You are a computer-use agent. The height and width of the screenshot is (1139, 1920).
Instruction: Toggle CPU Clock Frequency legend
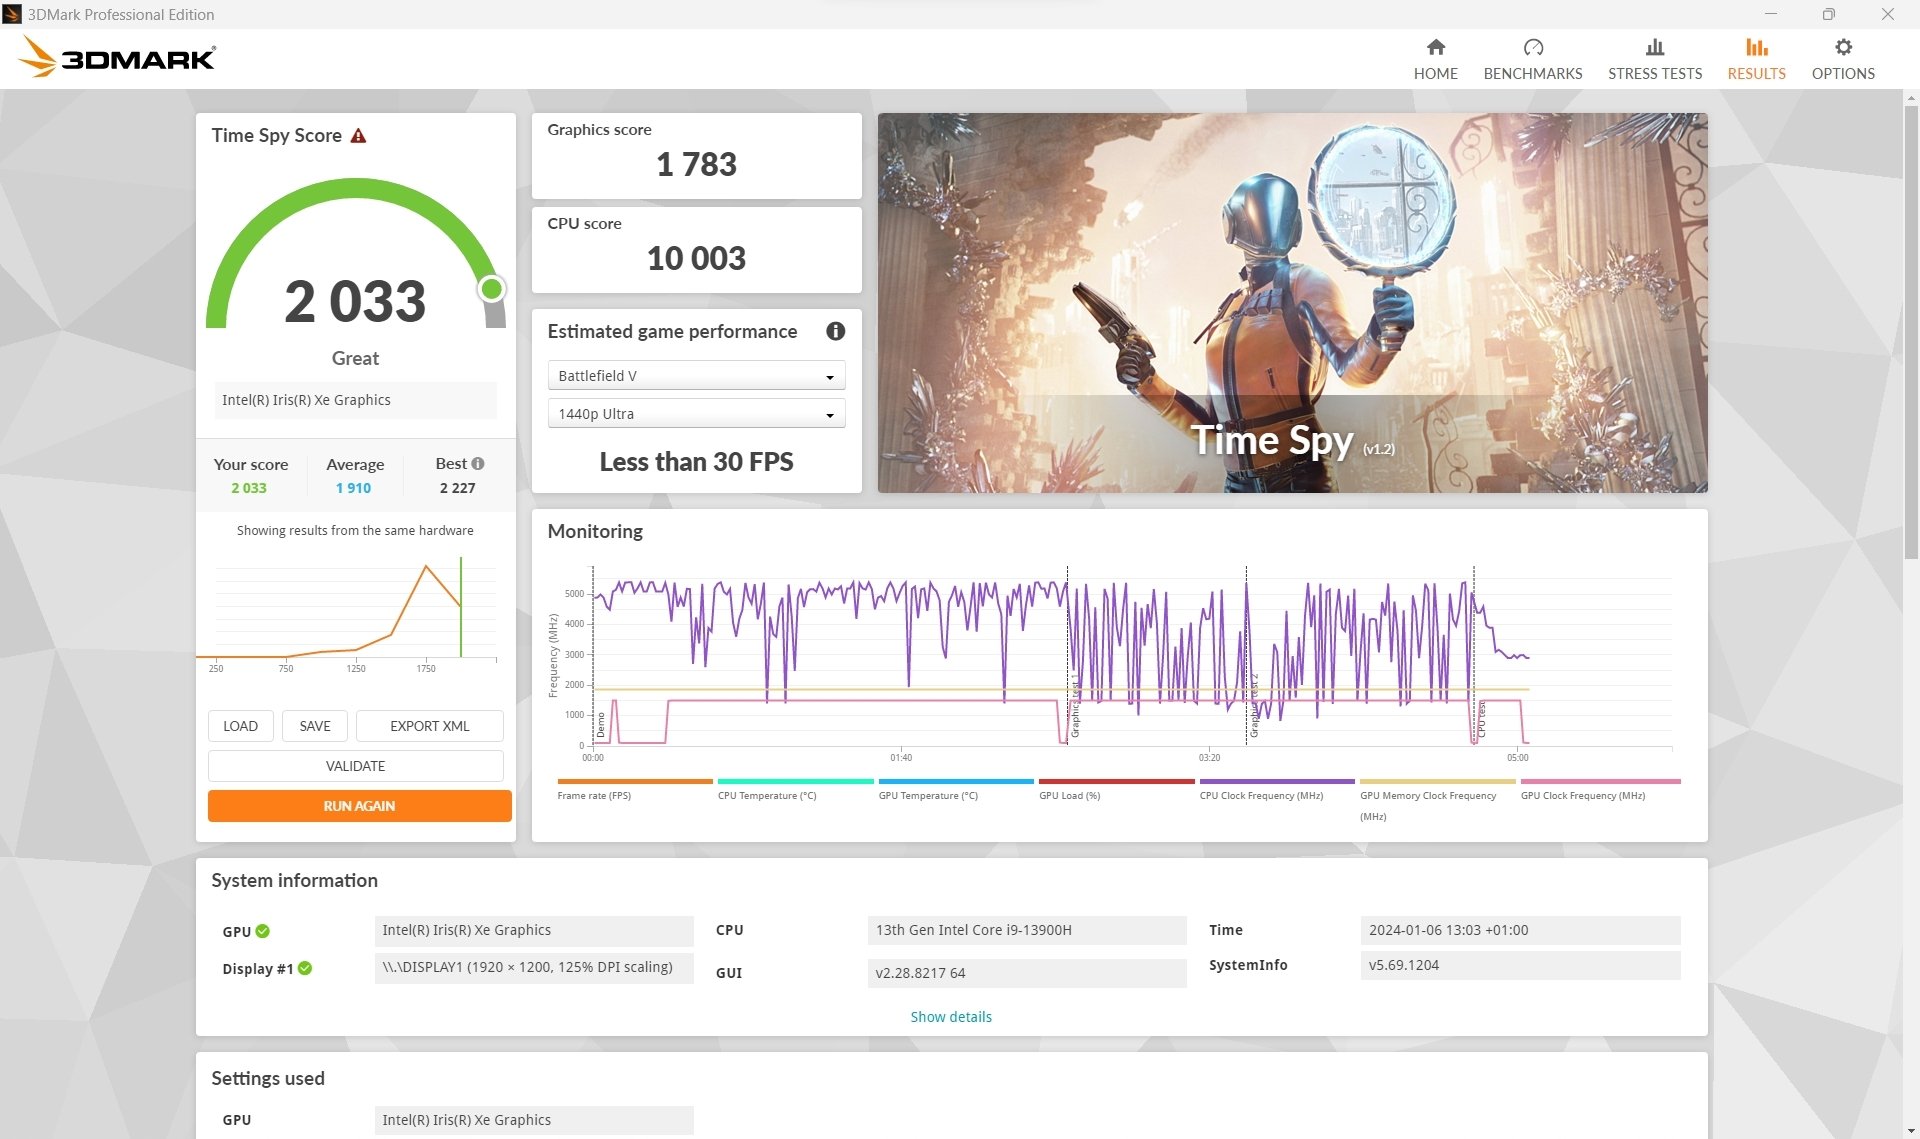tap(1277, 790)
